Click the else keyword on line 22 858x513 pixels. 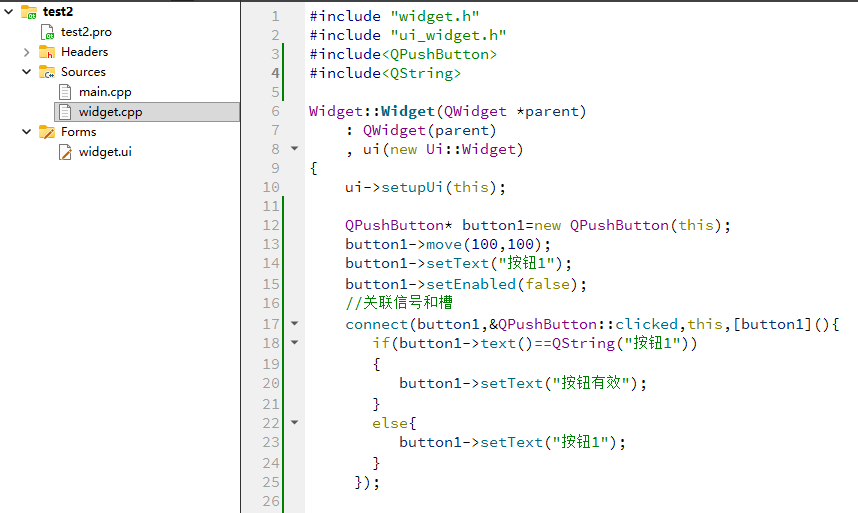pos(390,423)
